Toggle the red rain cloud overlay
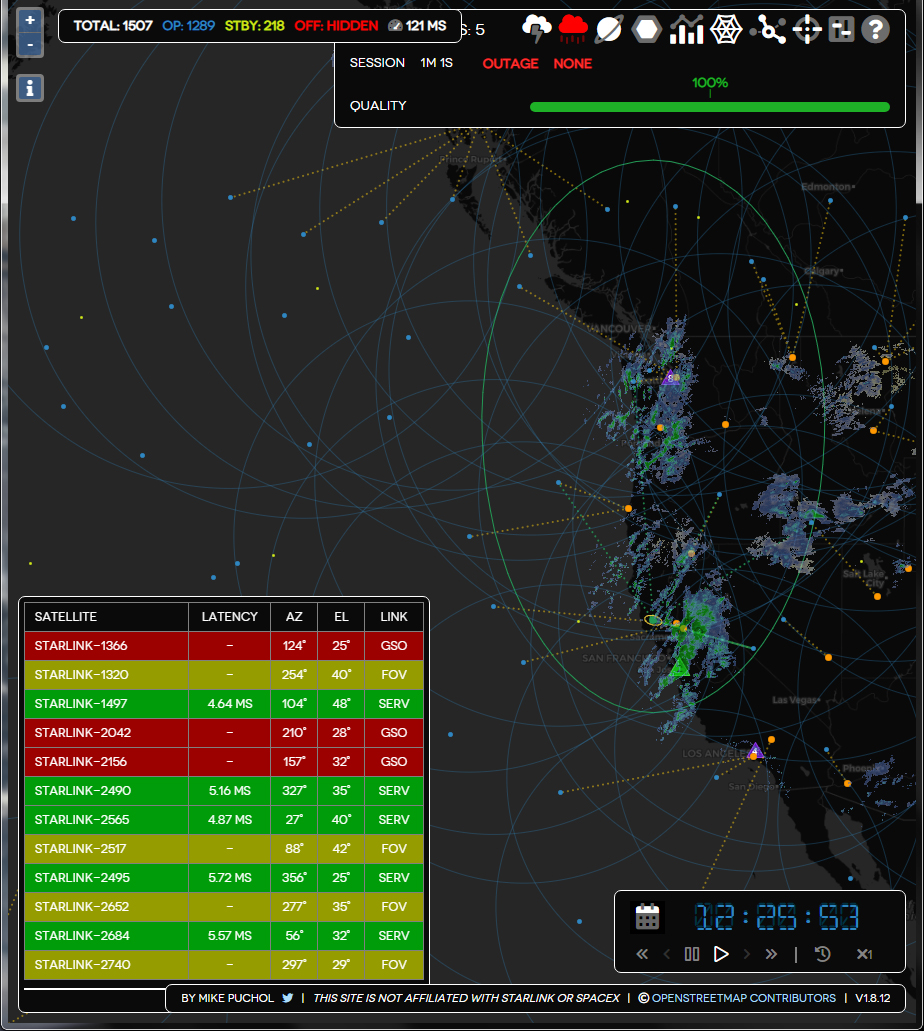Screen dimensions: 924x1031 (x=573, y=29)
